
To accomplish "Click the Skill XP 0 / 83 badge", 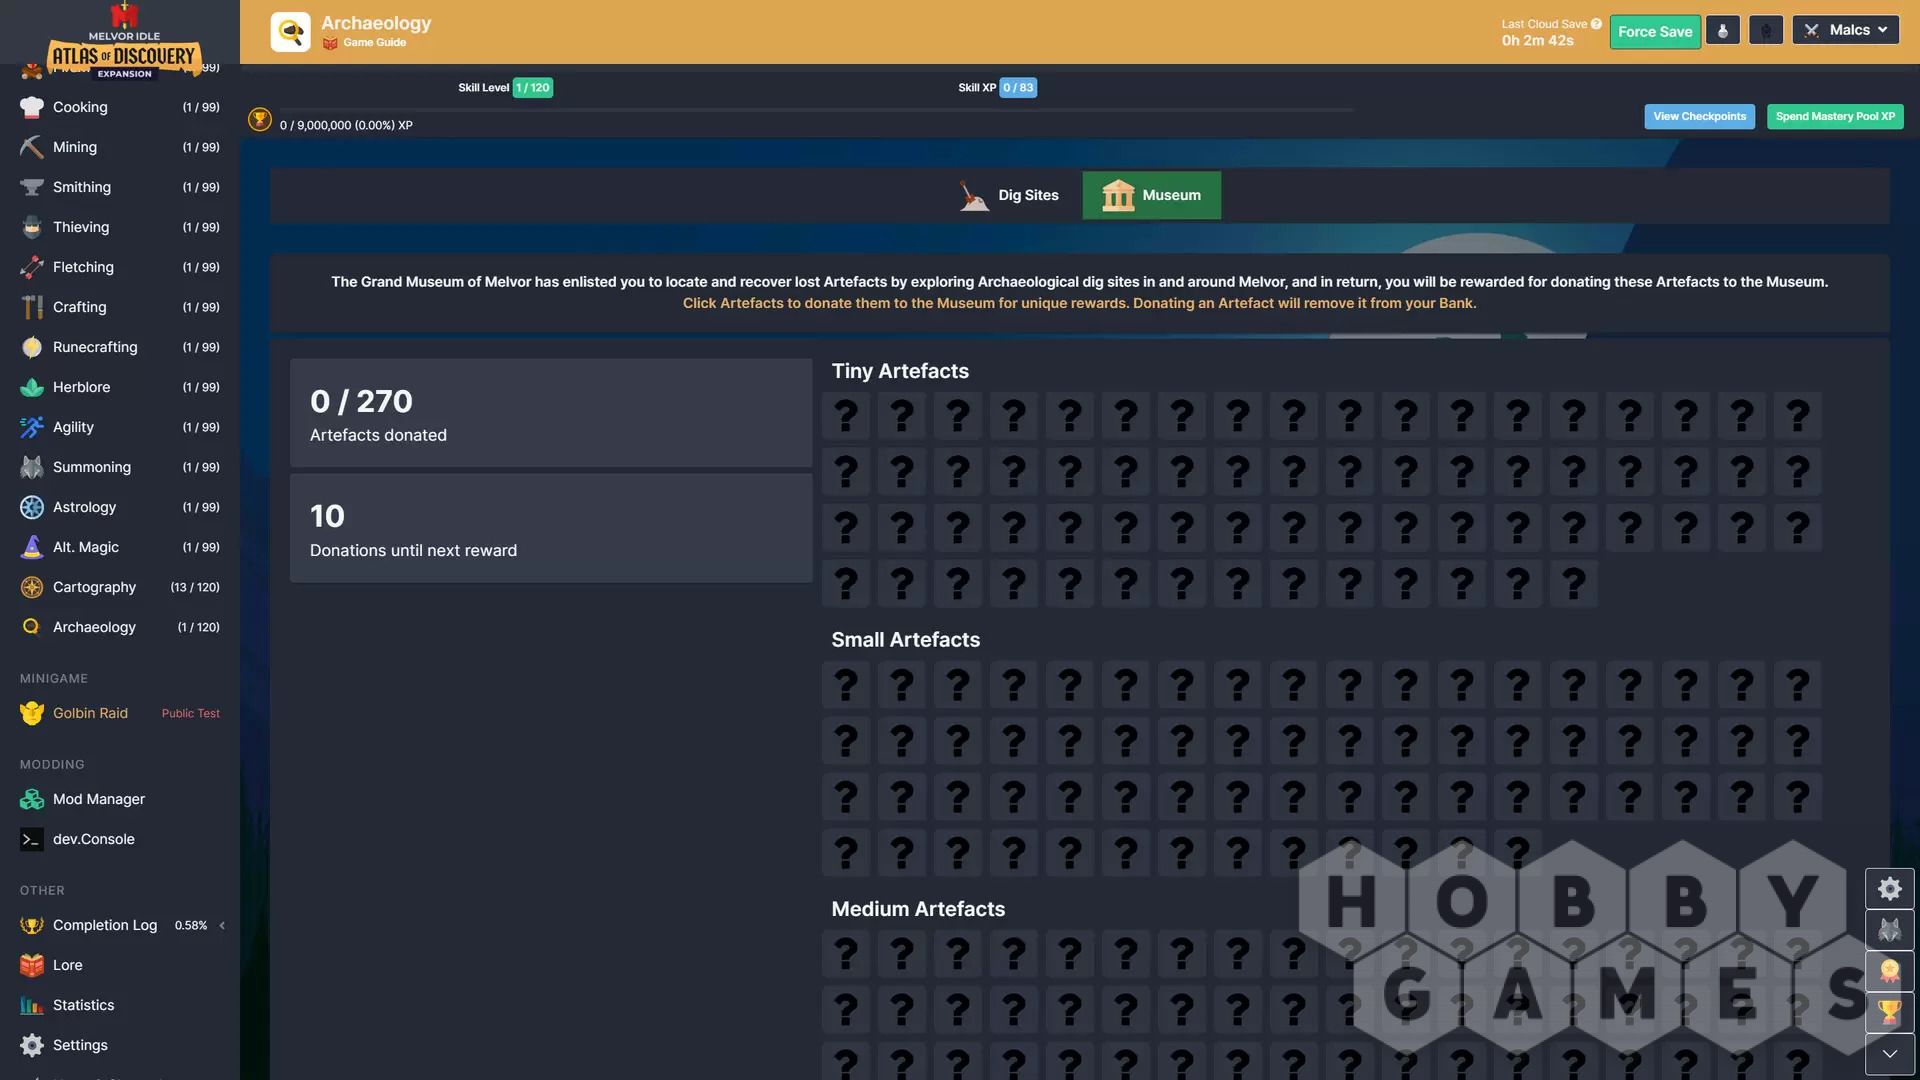I will [1018, 88].
